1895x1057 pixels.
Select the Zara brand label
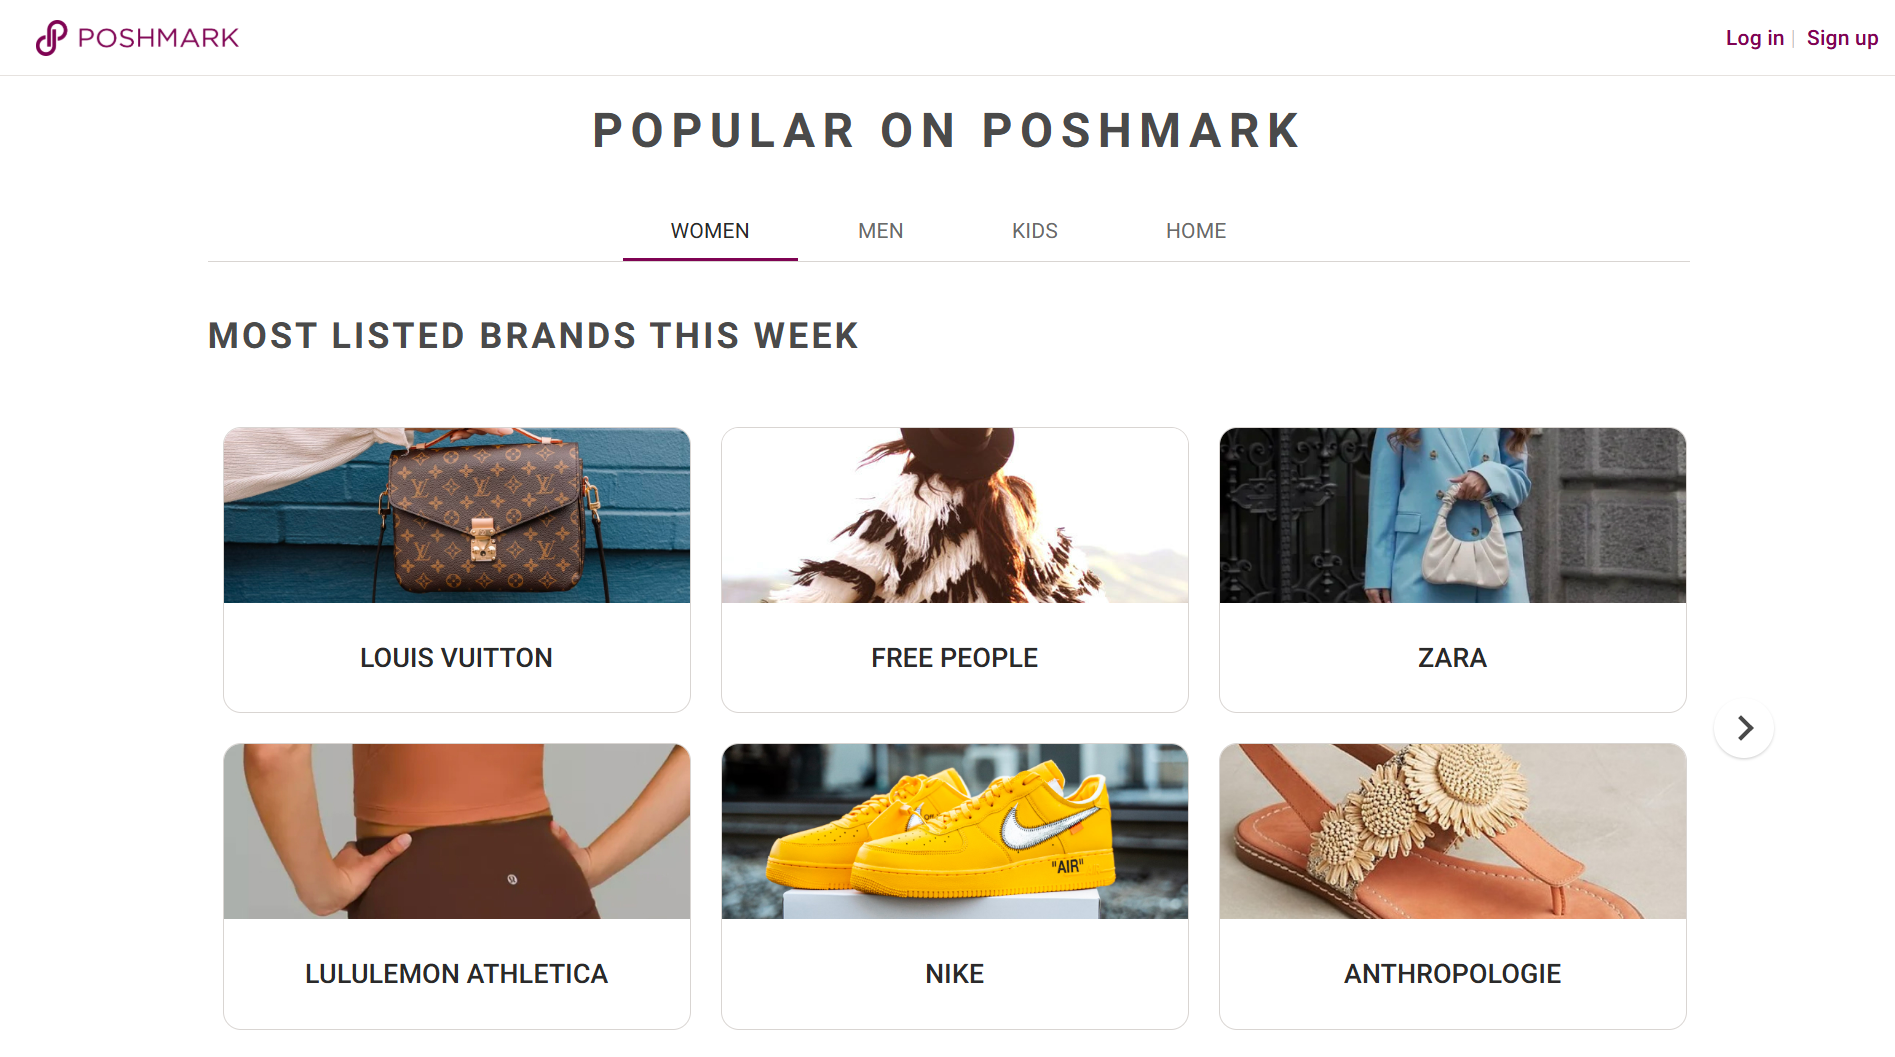click(1451, 657)
